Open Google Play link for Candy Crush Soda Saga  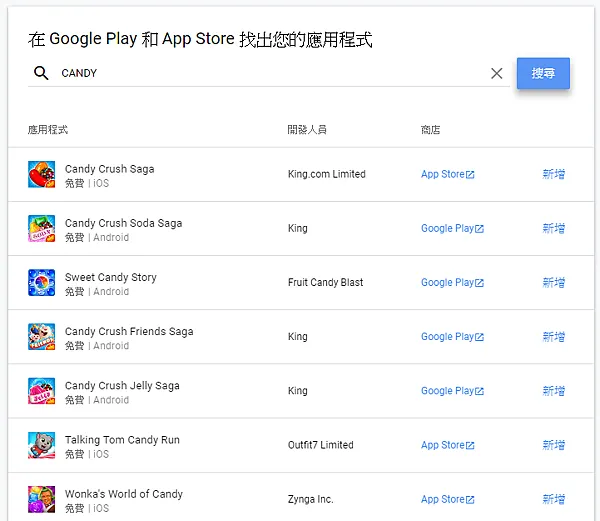click(x=452, y=228)
